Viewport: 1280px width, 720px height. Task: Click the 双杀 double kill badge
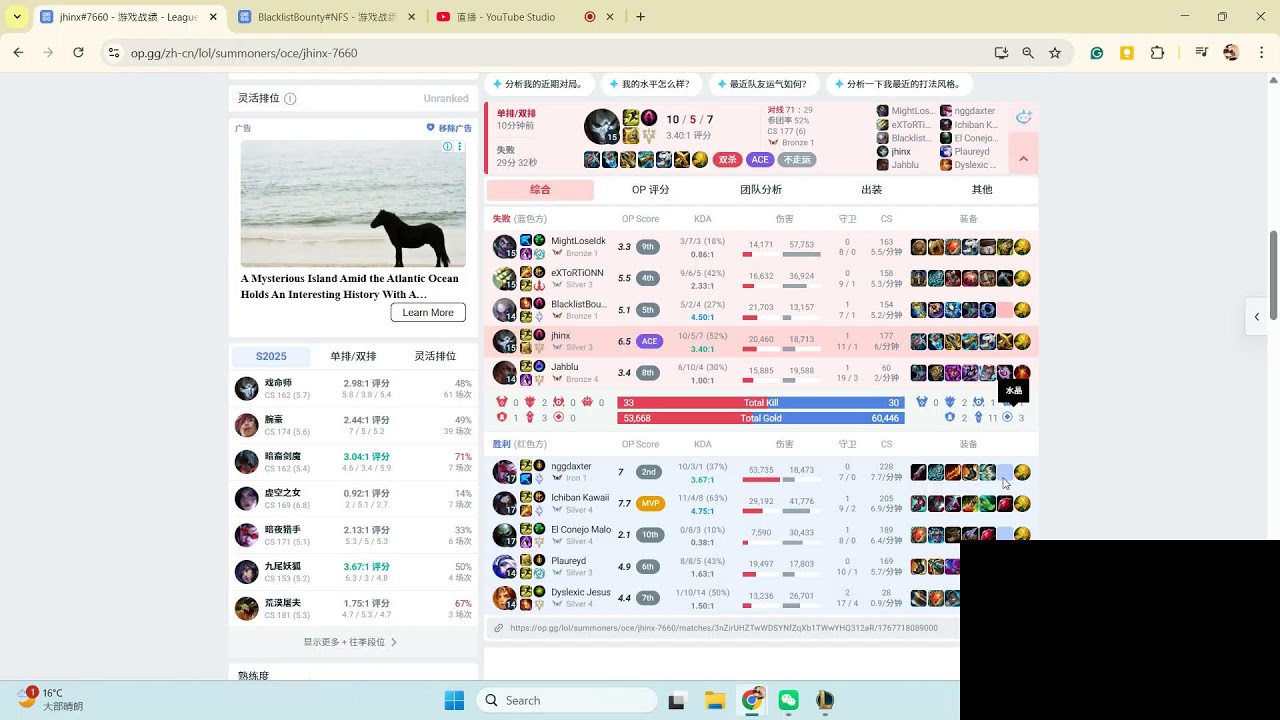tap(727, 160)
